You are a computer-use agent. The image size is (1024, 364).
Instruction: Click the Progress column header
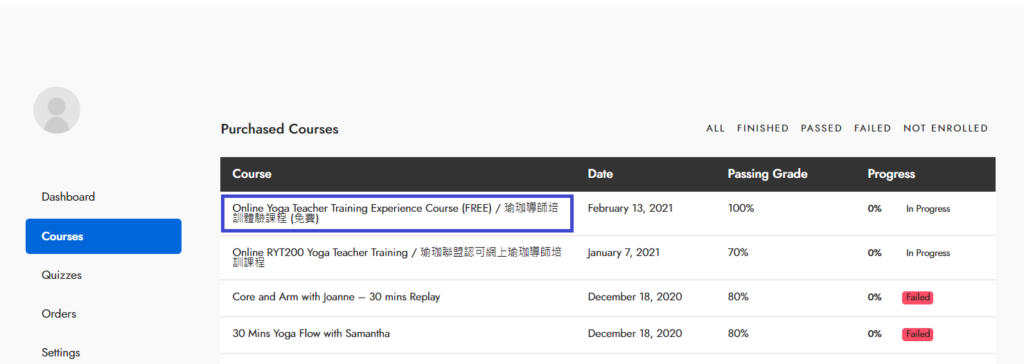(x=891, y=174)
